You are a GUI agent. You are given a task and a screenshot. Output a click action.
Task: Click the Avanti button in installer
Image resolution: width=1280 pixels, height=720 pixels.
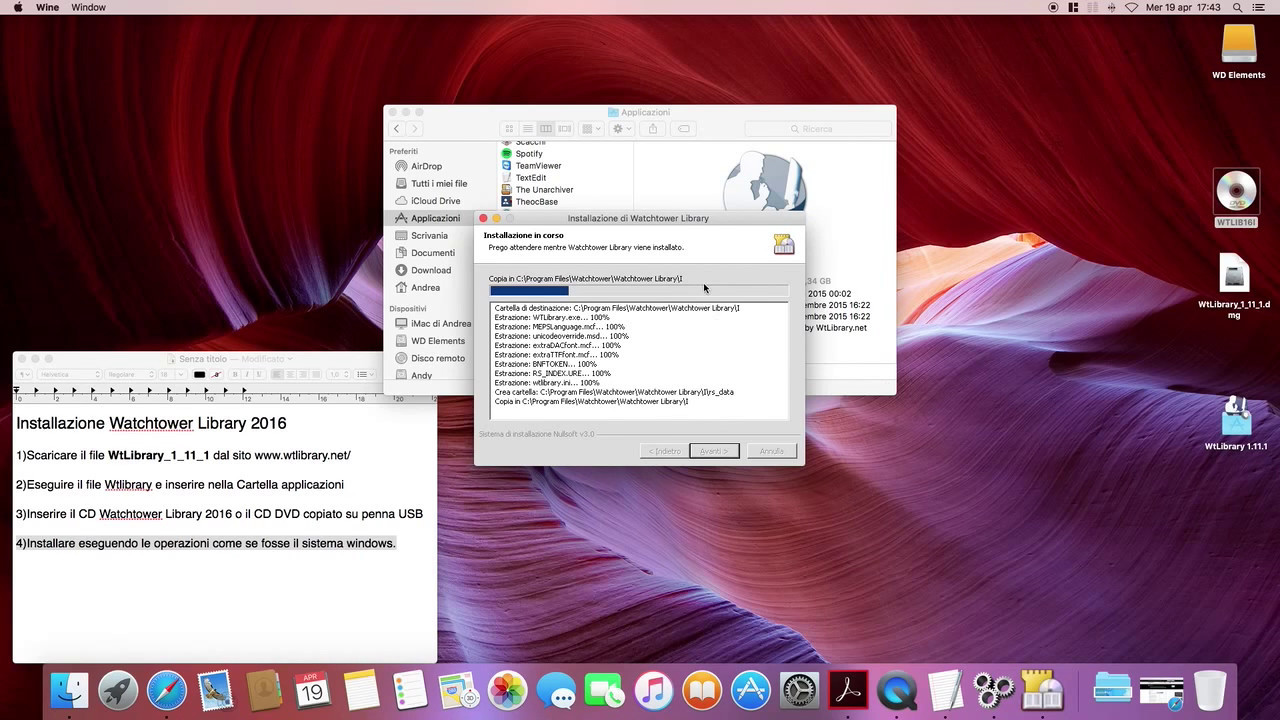click(x=714, y=451)
